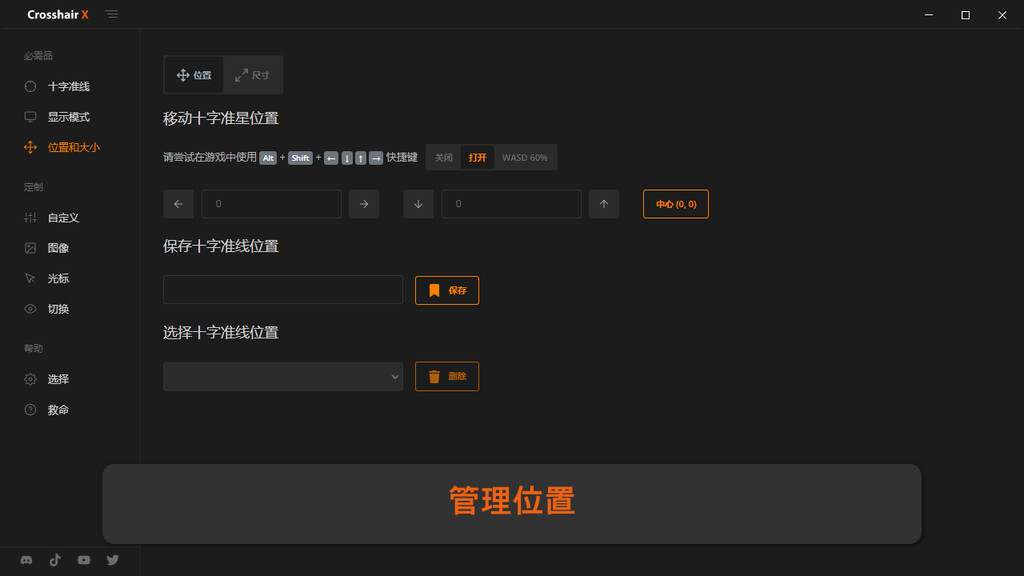This screenshot has height=576, width=1024.
Task: Click the position name input field
Action: click(283, 290)
